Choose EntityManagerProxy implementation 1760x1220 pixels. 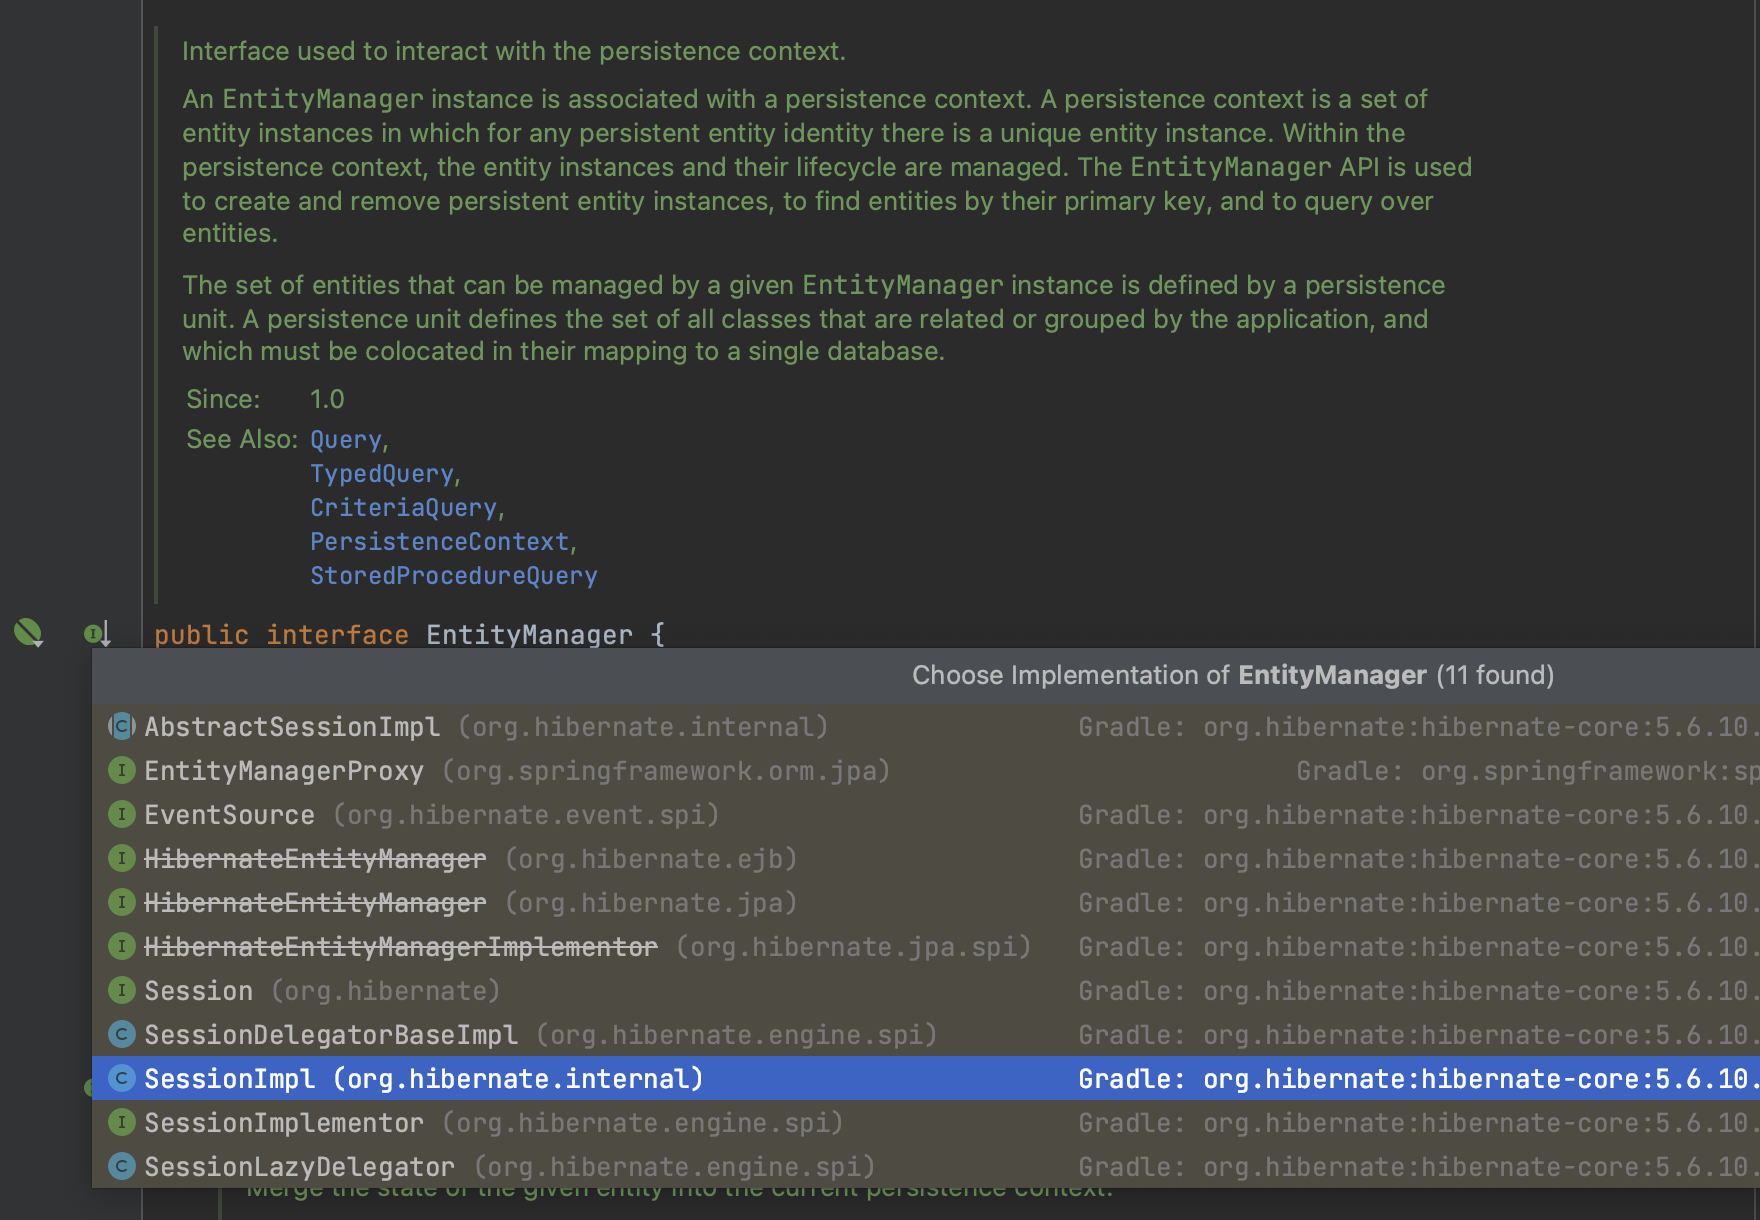tap(926, 770)
